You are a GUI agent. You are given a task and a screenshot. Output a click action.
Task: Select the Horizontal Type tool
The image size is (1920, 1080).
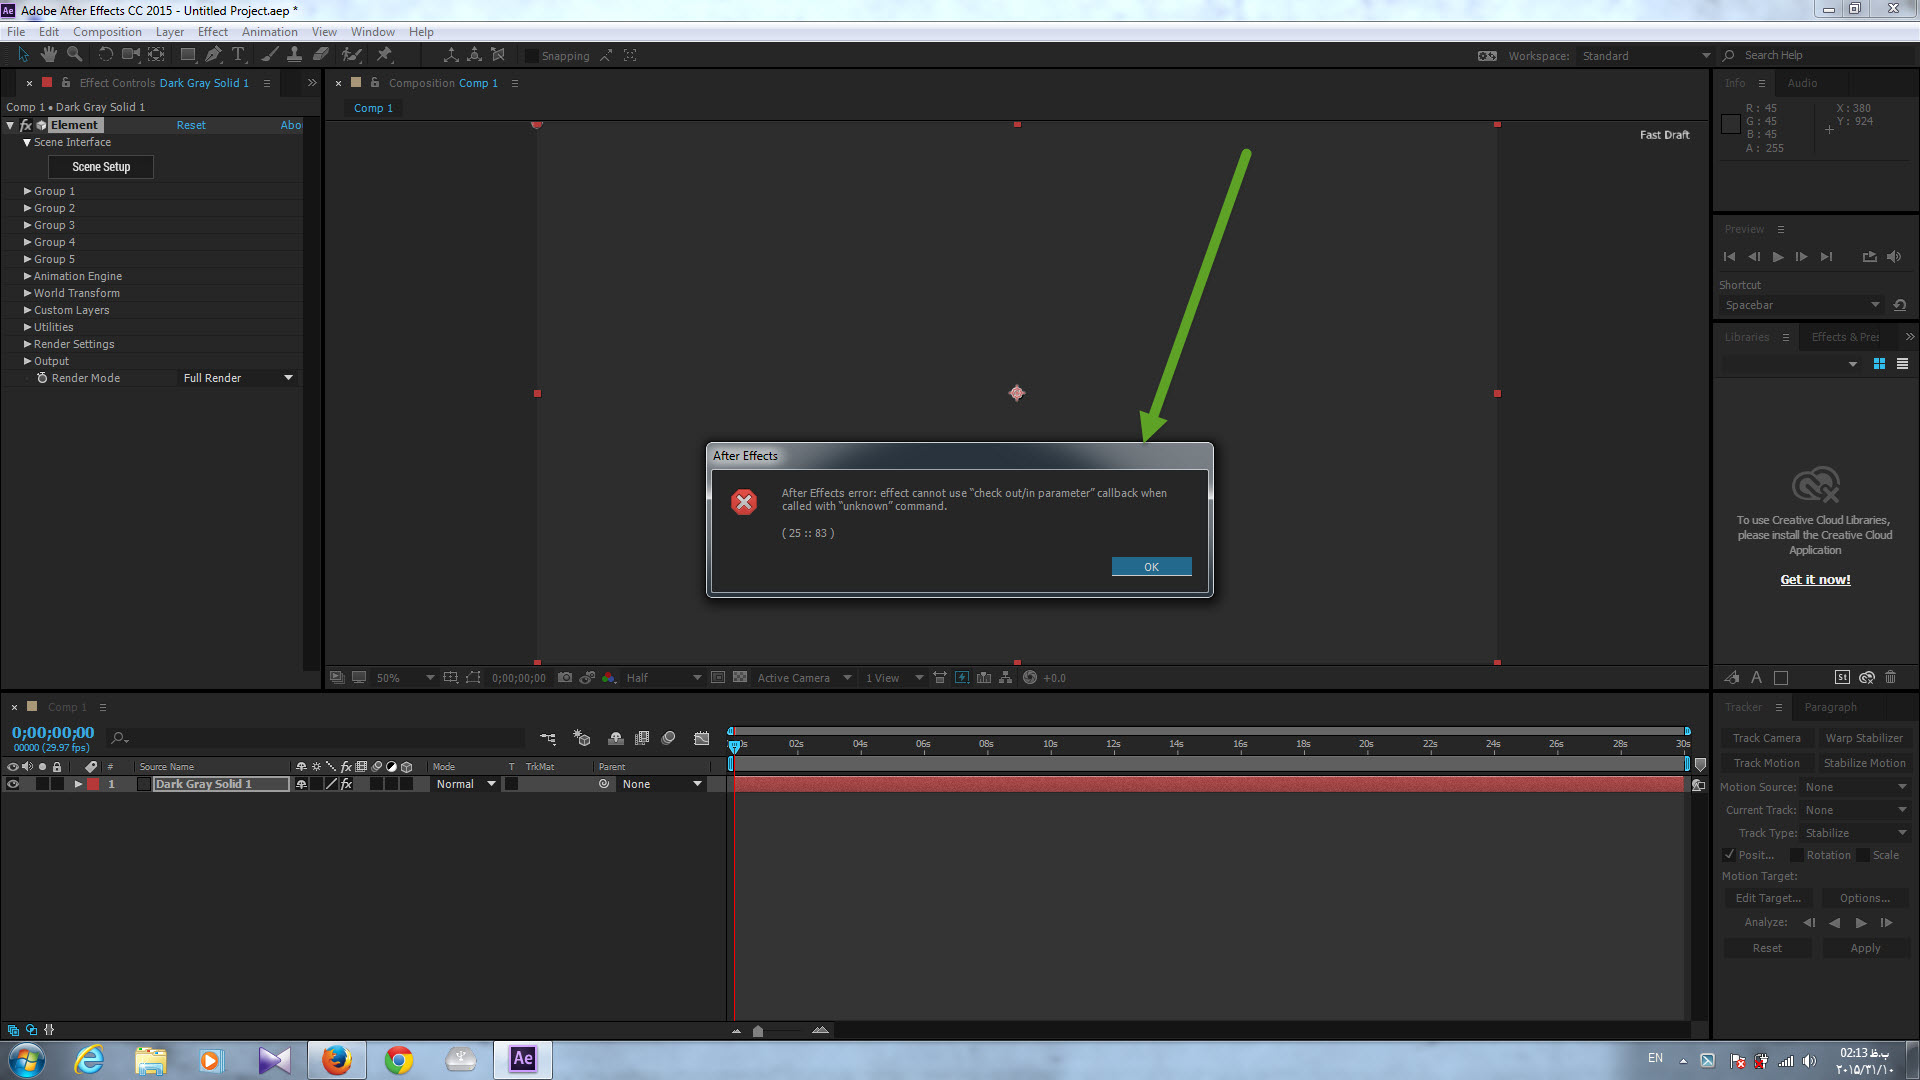(x=238, y=55)
